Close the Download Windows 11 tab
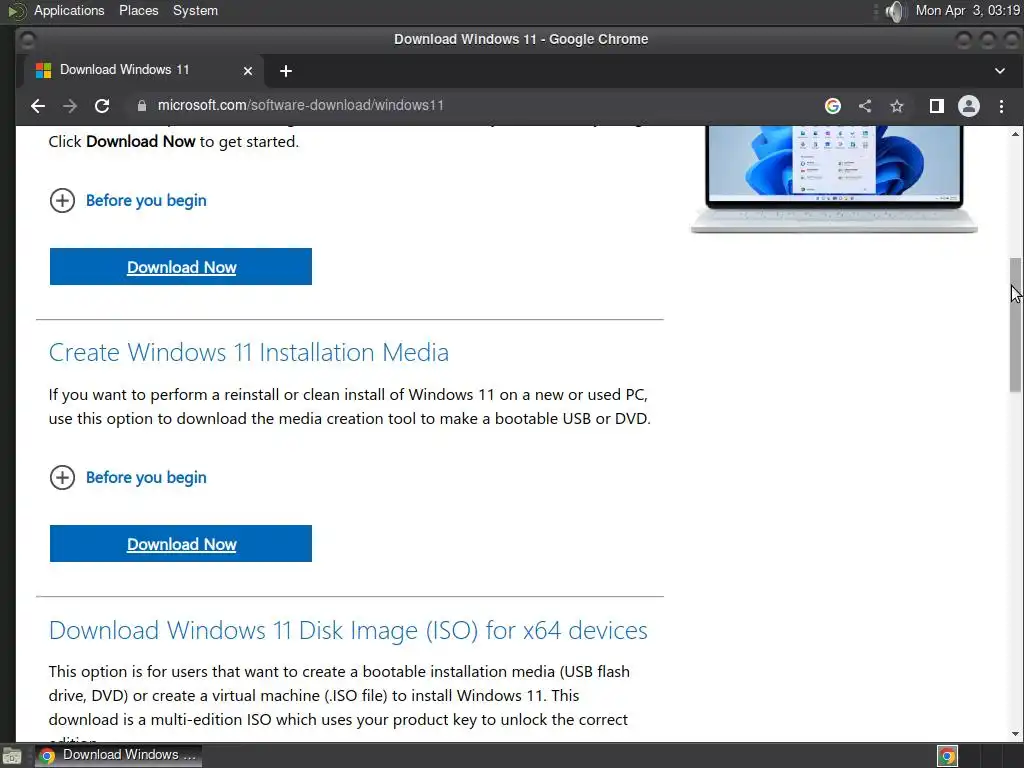 coord(248,71)
